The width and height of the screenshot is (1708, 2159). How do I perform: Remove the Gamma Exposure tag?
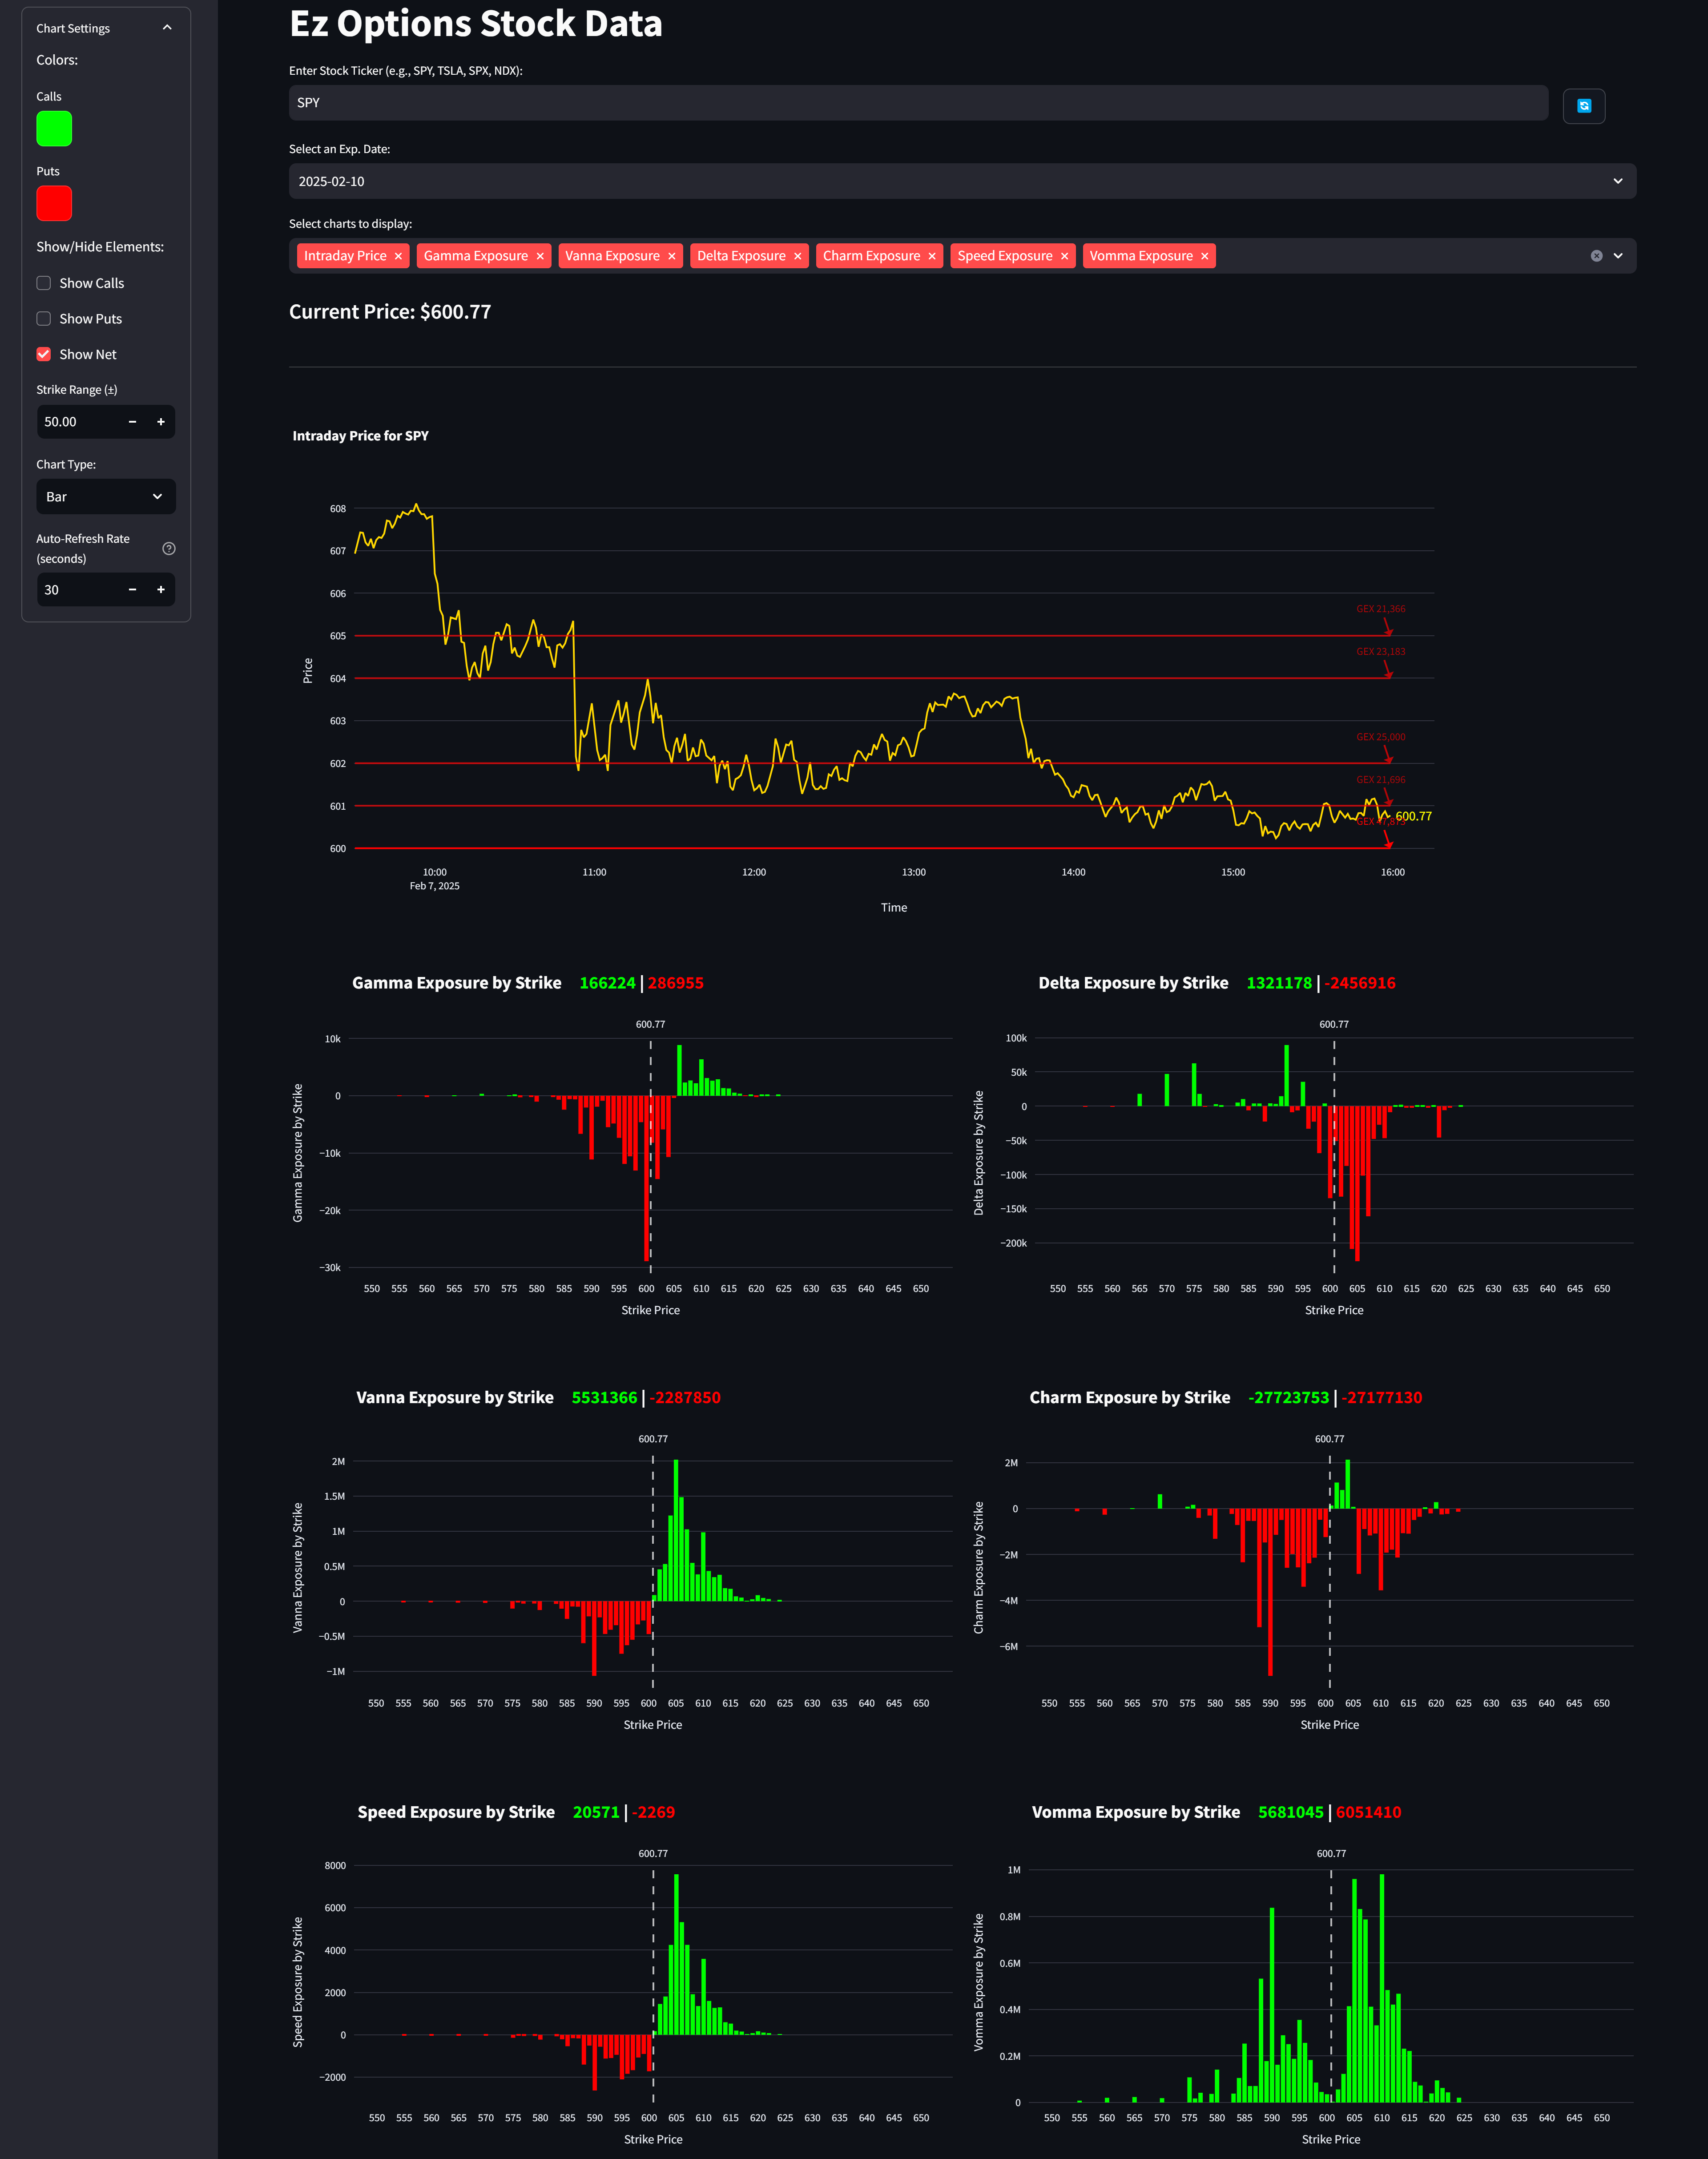point(540,256)
